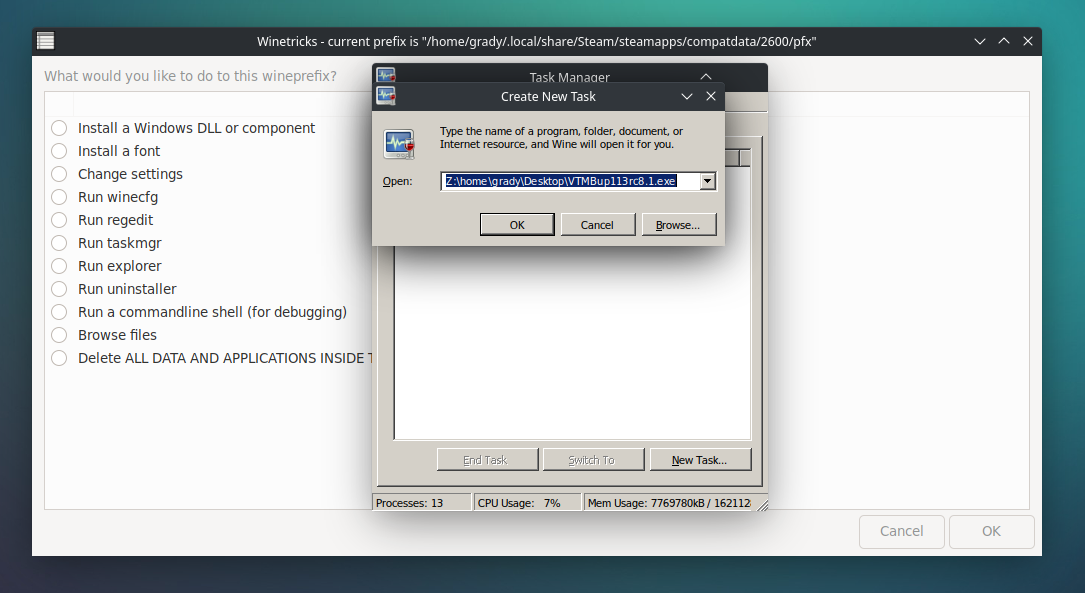Screen dimensions: 1085x593
Task: Click the Task Manager resize grip
Action: click(763, 506)
